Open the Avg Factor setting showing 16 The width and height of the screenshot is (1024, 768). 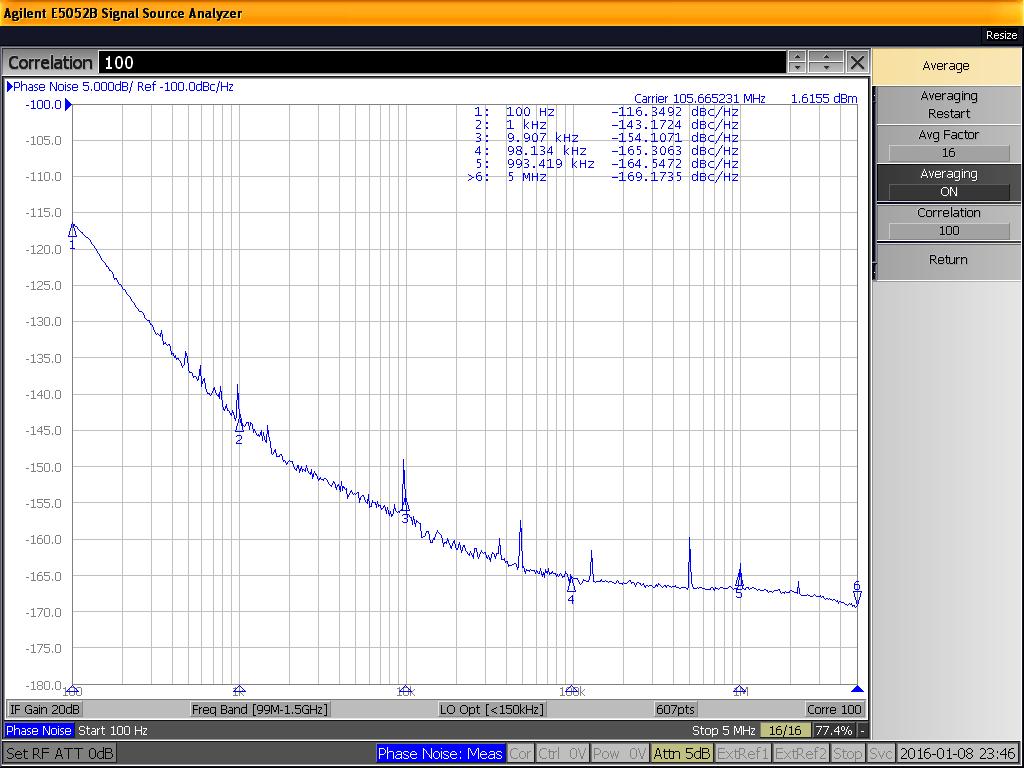pos(948,144)
